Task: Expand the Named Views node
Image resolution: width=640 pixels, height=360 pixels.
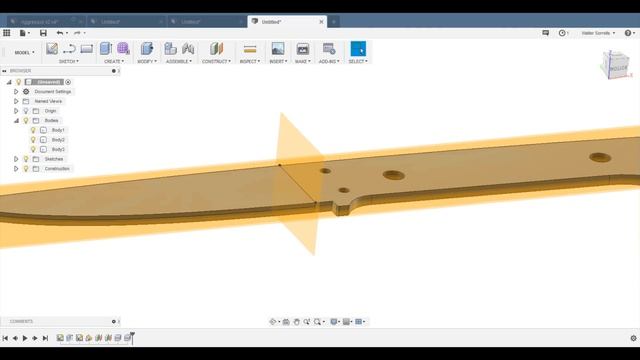Action: (x=16, y=101)
